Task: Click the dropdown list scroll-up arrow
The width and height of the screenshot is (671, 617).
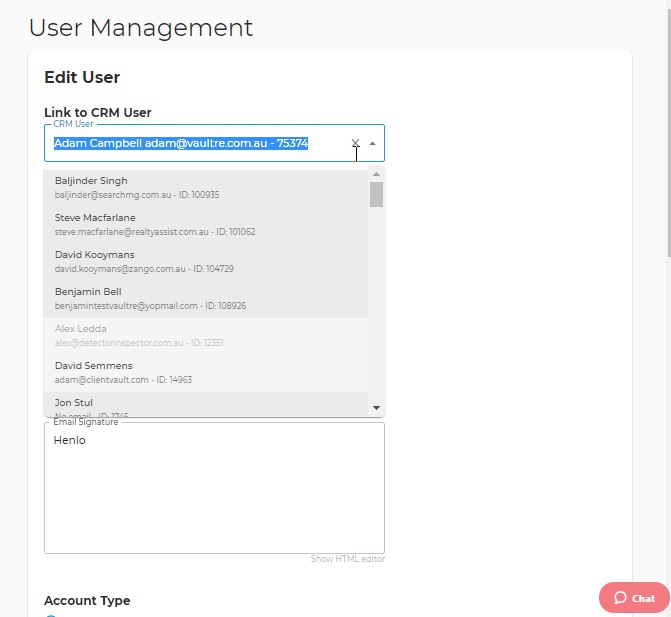Action: 377,174
